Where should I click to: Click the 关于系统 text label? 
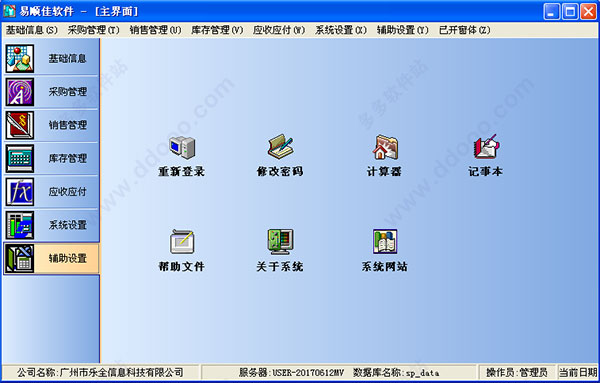pyautogui.click(x=280, y=267)
